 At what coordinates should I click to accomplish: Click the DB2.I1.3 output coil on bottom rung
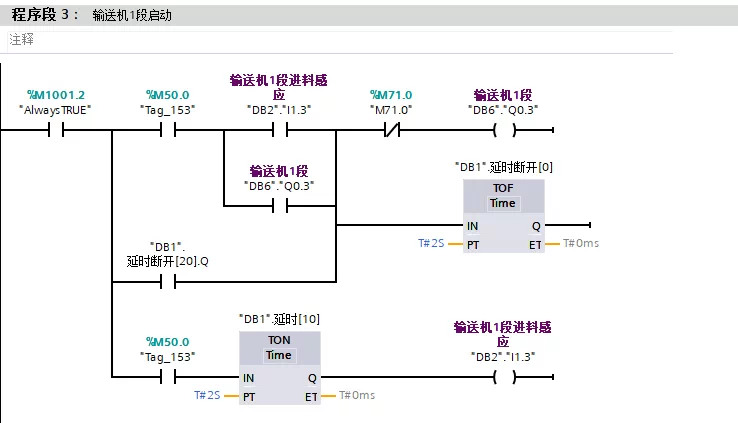point(504,377)
